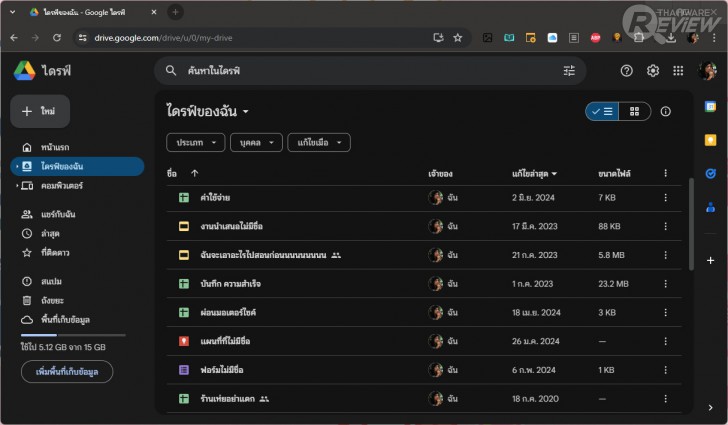This screenshot has height=425, width=728.
Task: Switch to list layout view
Action: pos(602,112)
